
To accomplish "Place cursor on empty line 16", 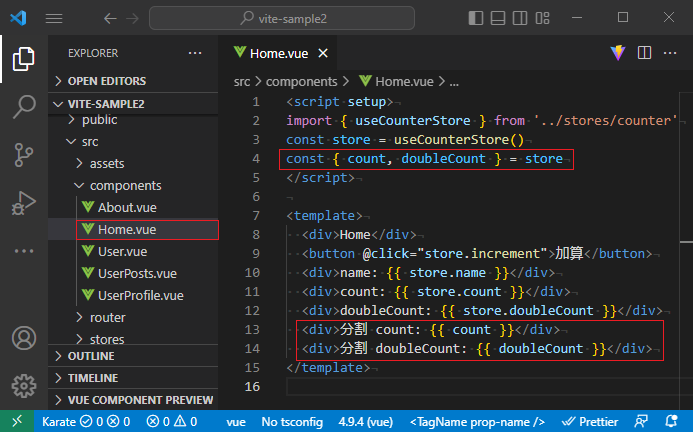I will click(x=482, y=387).
